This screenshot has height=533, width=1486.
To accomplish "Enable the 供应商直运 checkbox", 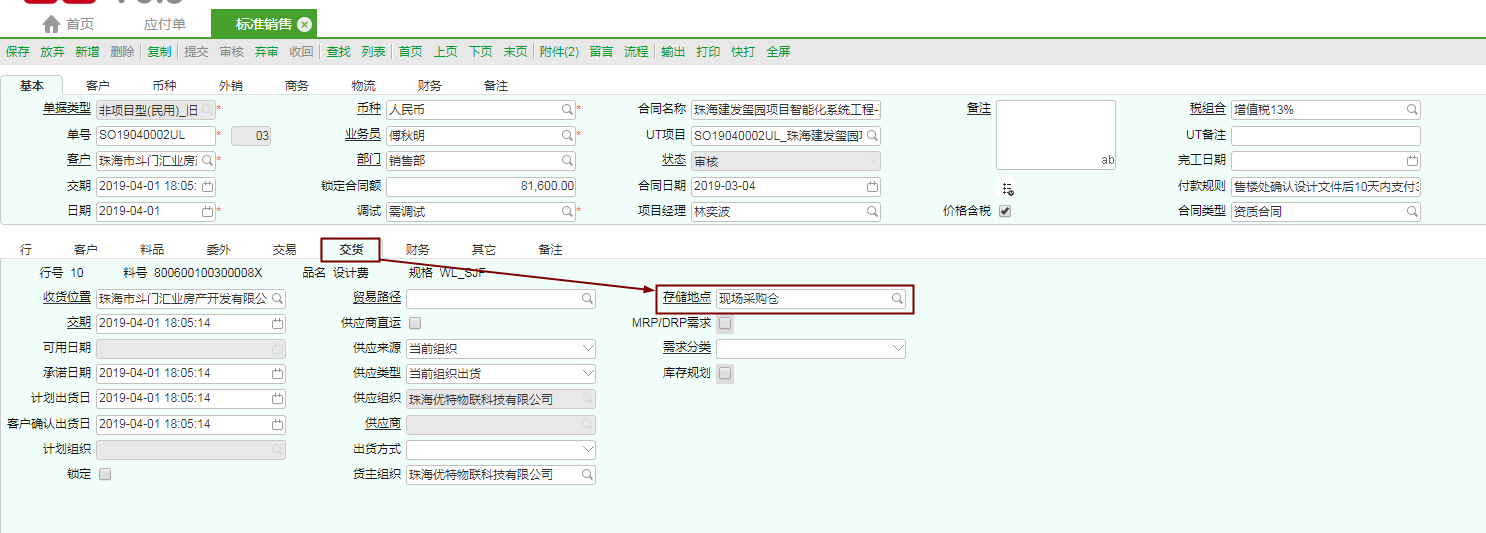I will point(415,323).
